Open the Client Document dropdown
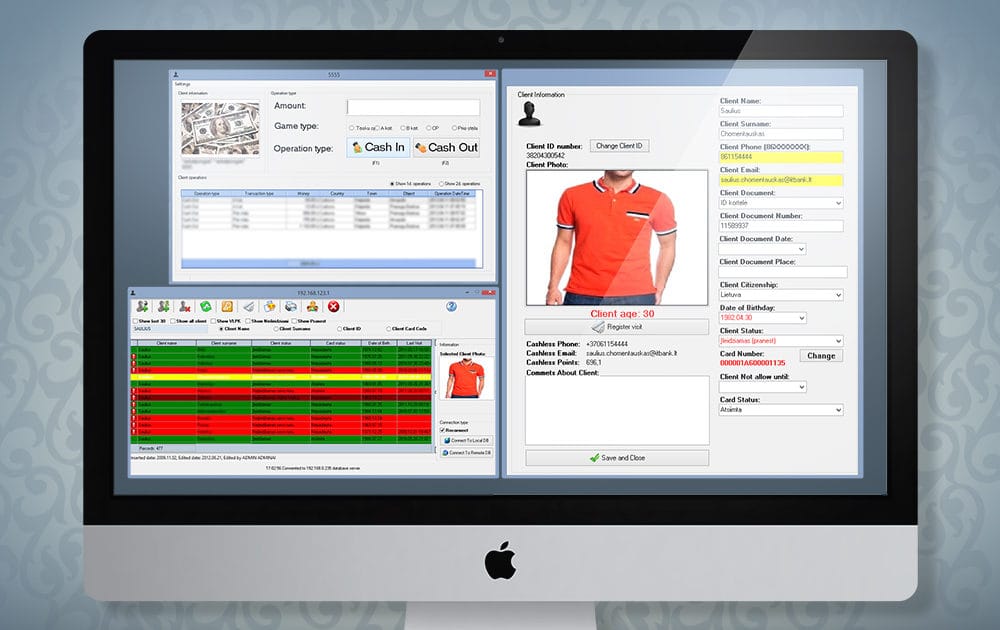Image resolution: width=1000 pixels, height=630 pixels. pyautogui.click(x=781, y=203)
